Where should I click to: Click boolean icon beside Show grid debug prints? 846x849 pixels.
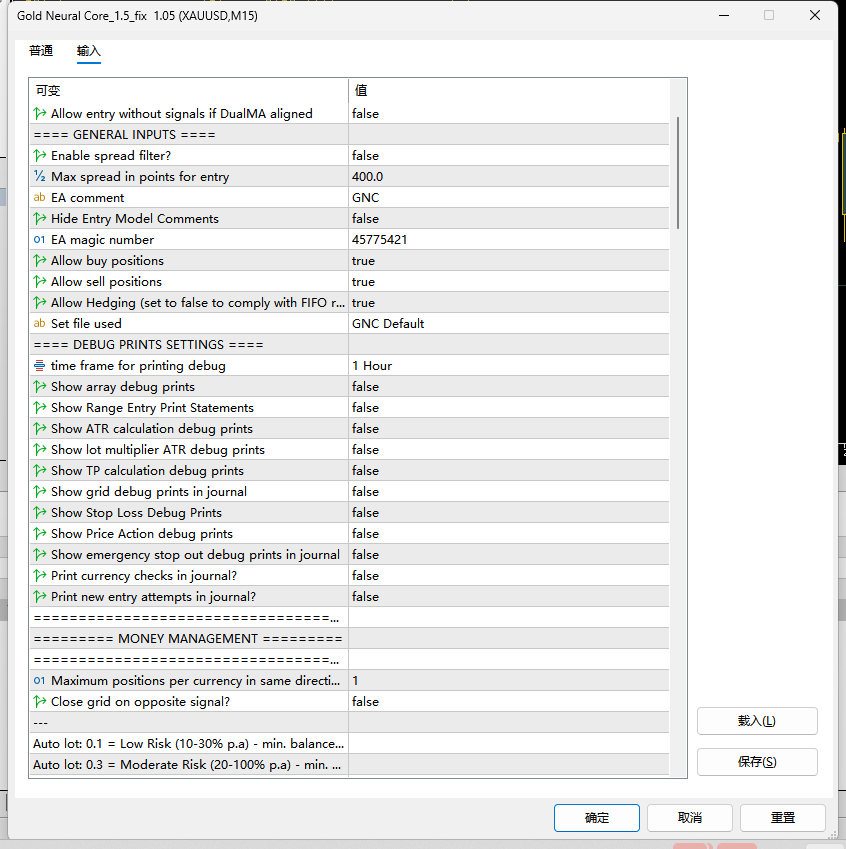pos(40,492)
